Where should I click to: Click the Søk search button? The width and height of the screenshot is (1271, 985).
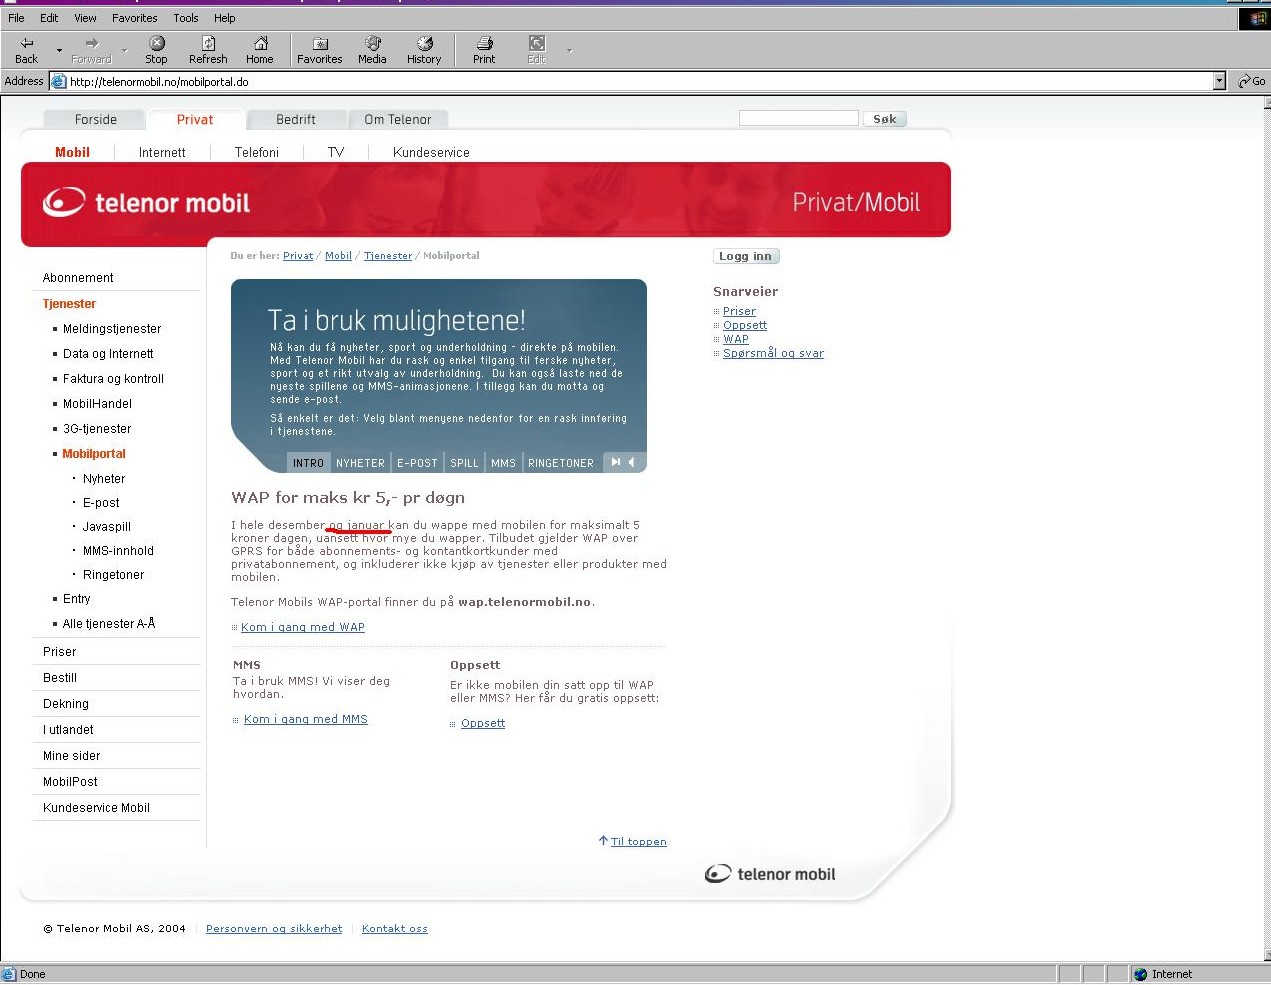[885, 119]
